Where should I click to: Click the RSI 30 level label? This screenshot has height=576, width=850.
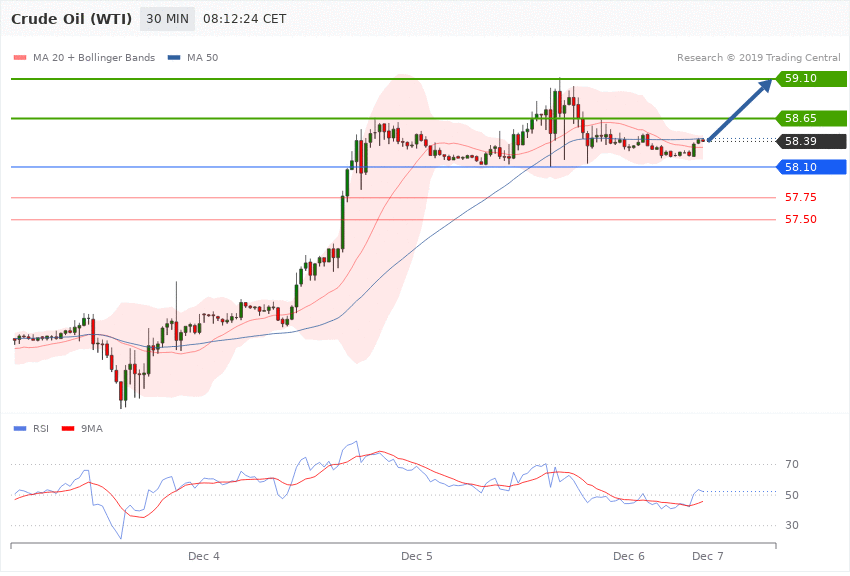pyautogui.click(x=792, y=525)
